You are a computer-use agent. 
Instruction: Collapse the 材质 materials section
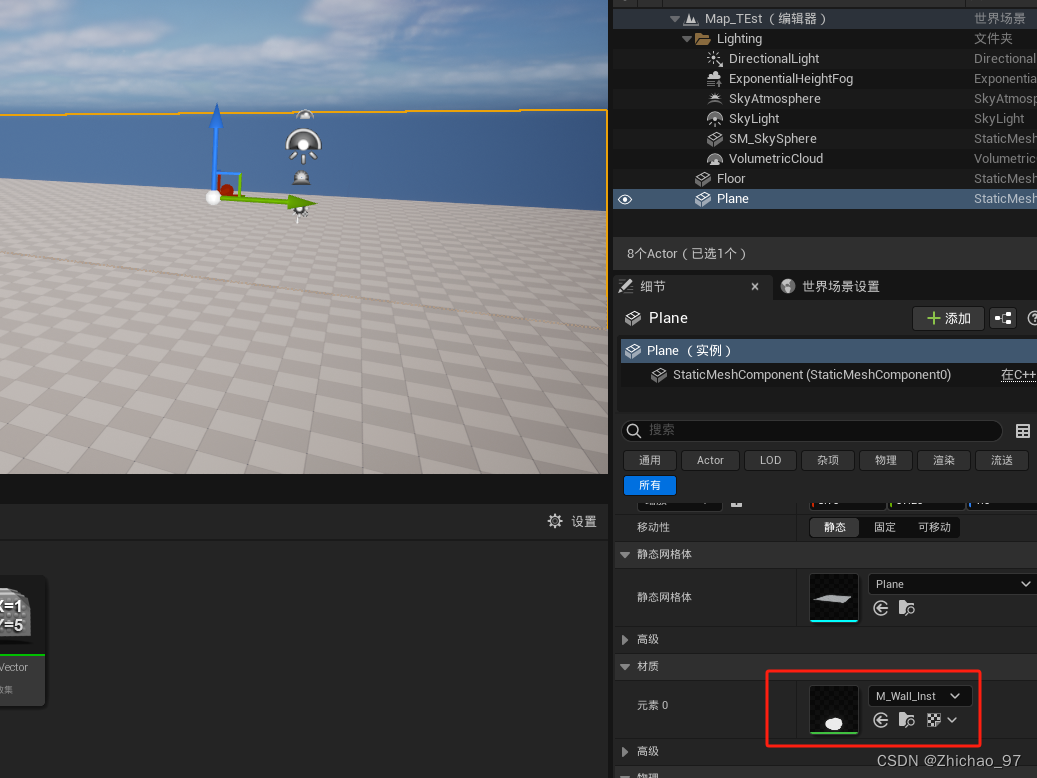click(625, 667)
